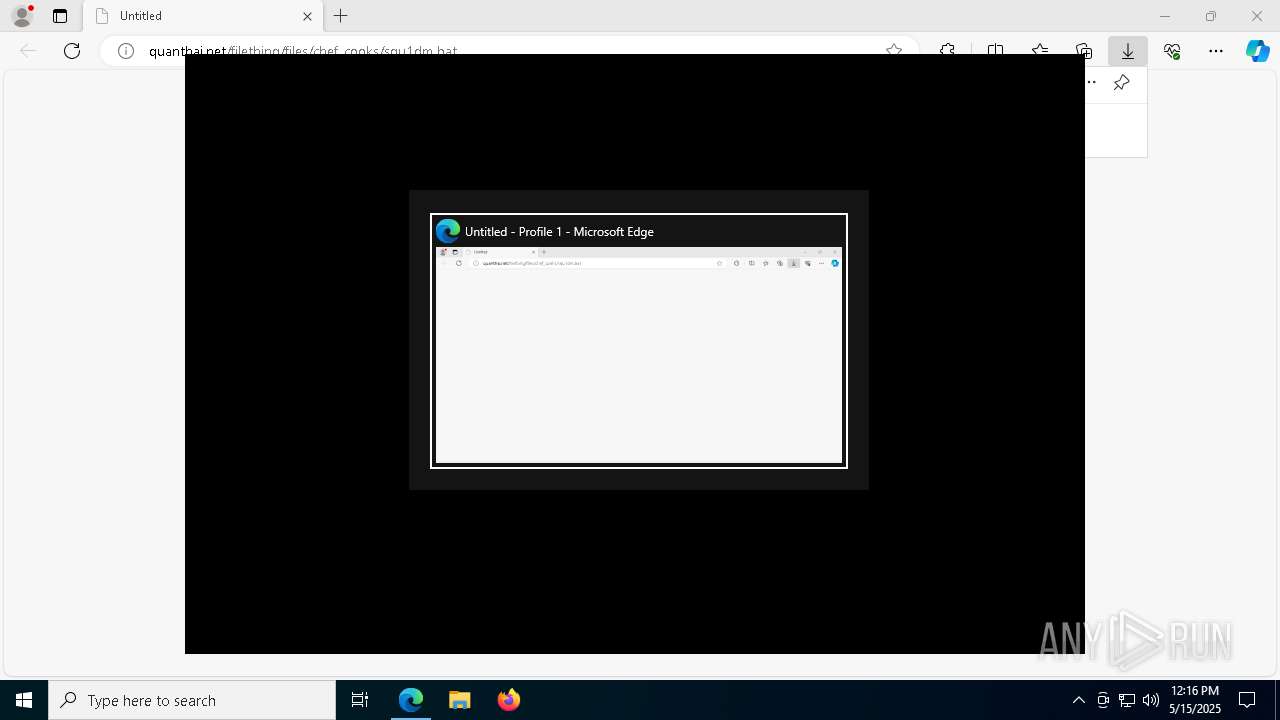Open the Copilot sidebar icon
The height and width of the screenshot is (720, 1280).
[1258, 51]
